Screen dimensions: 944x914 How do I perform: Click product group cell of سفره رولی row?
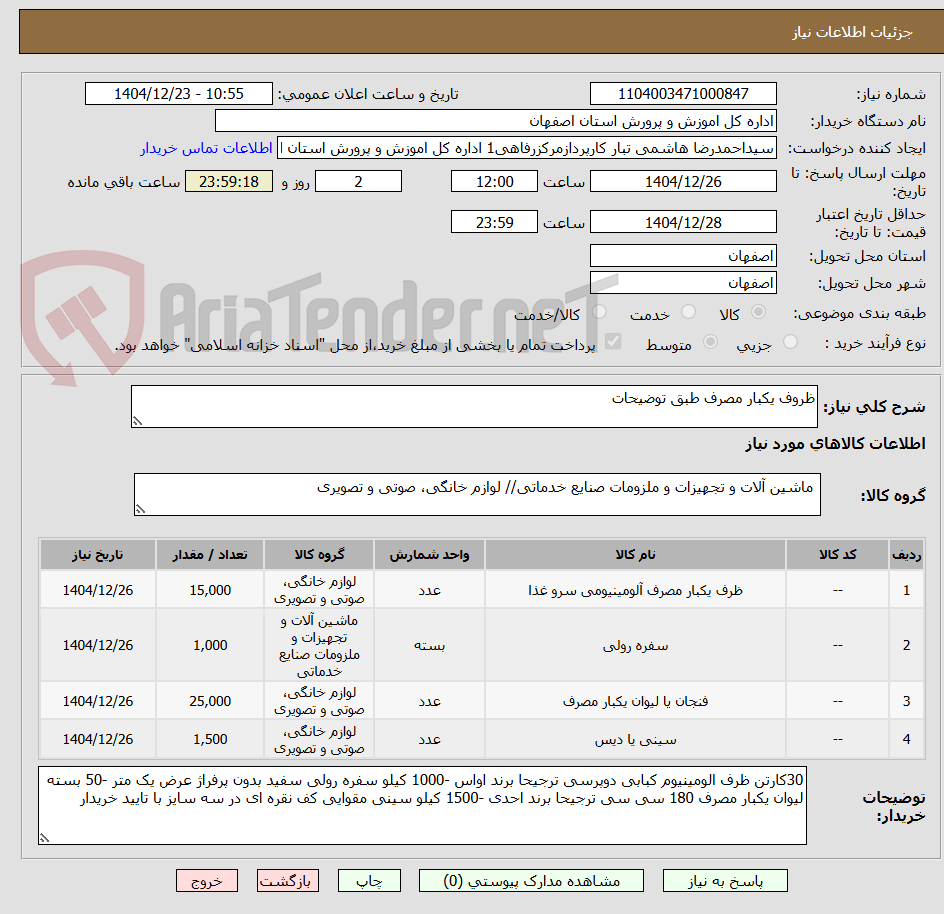(x=319, y=645)
